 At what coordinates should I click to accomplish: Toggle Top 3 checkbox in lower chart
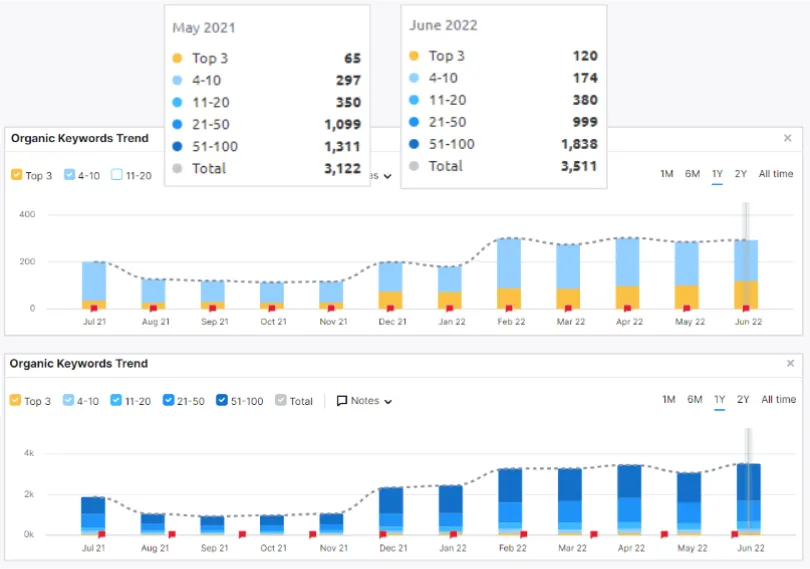pyautogui.click(x=15, y=400)
